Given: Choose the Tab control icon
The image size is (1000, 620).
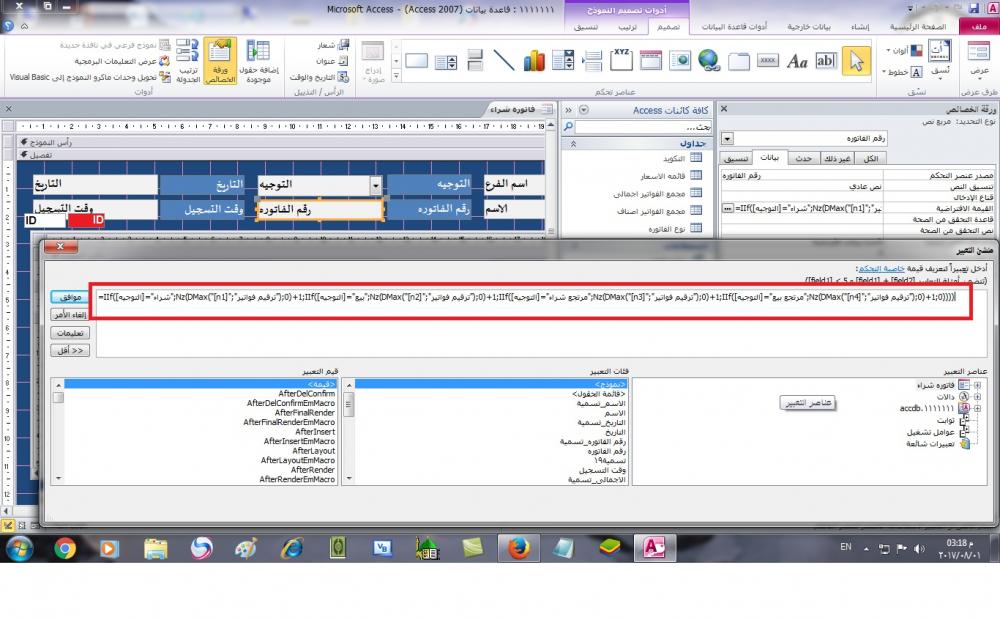Looking at the screenshot, I should [739, 61].
